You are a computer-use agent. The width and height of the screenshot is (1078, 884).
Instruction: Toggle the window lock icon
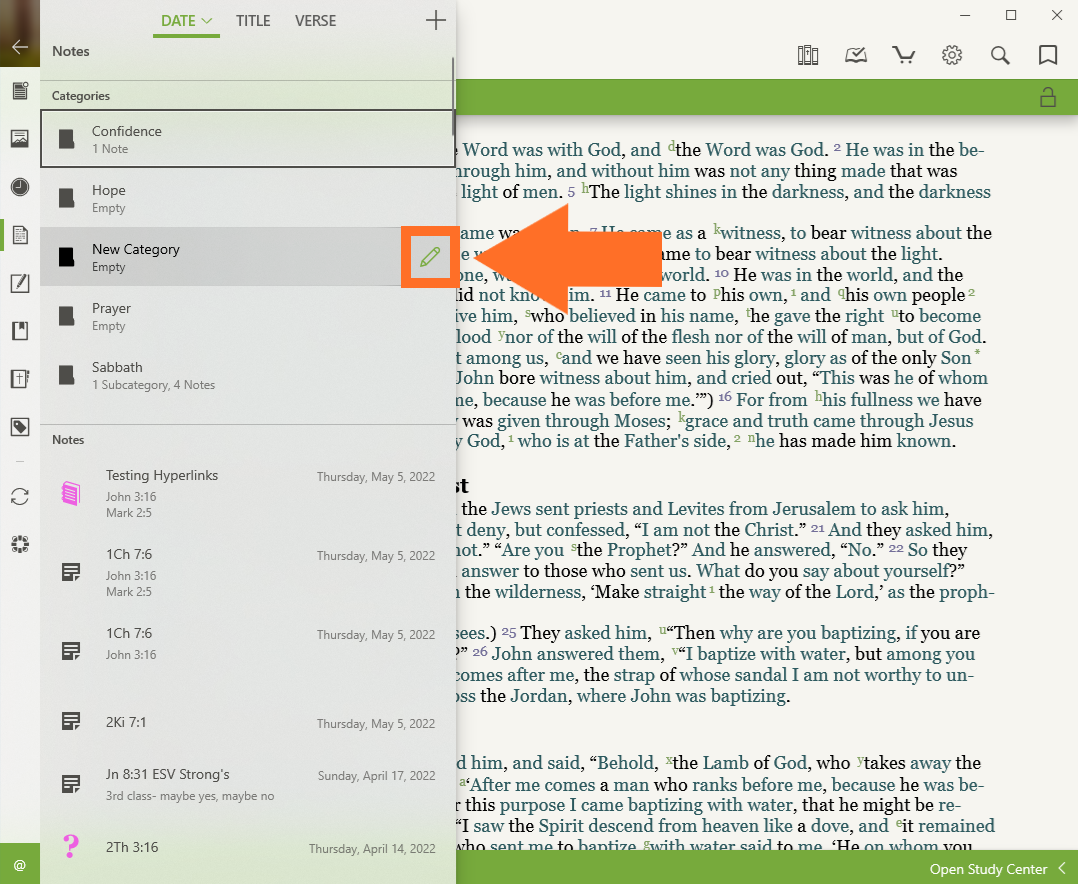click(1048, 97)
